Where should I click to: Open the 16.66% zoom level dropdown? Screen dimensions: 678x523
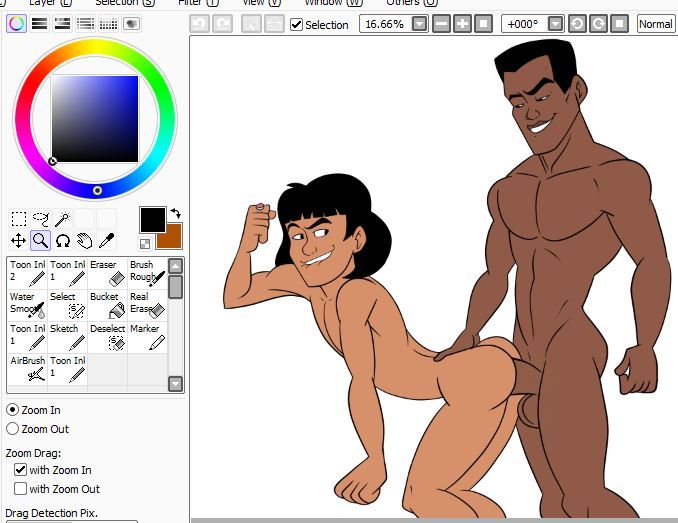tap(420, 24)
